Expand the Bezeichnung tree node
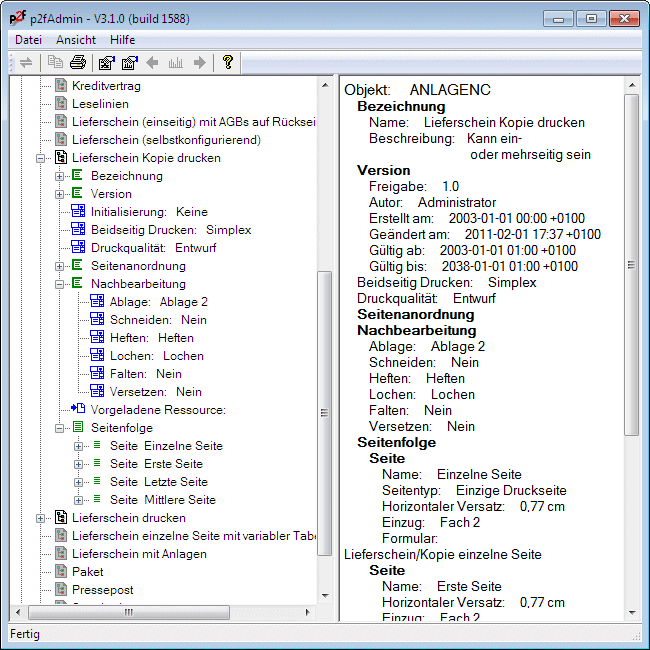 [60, 176]
